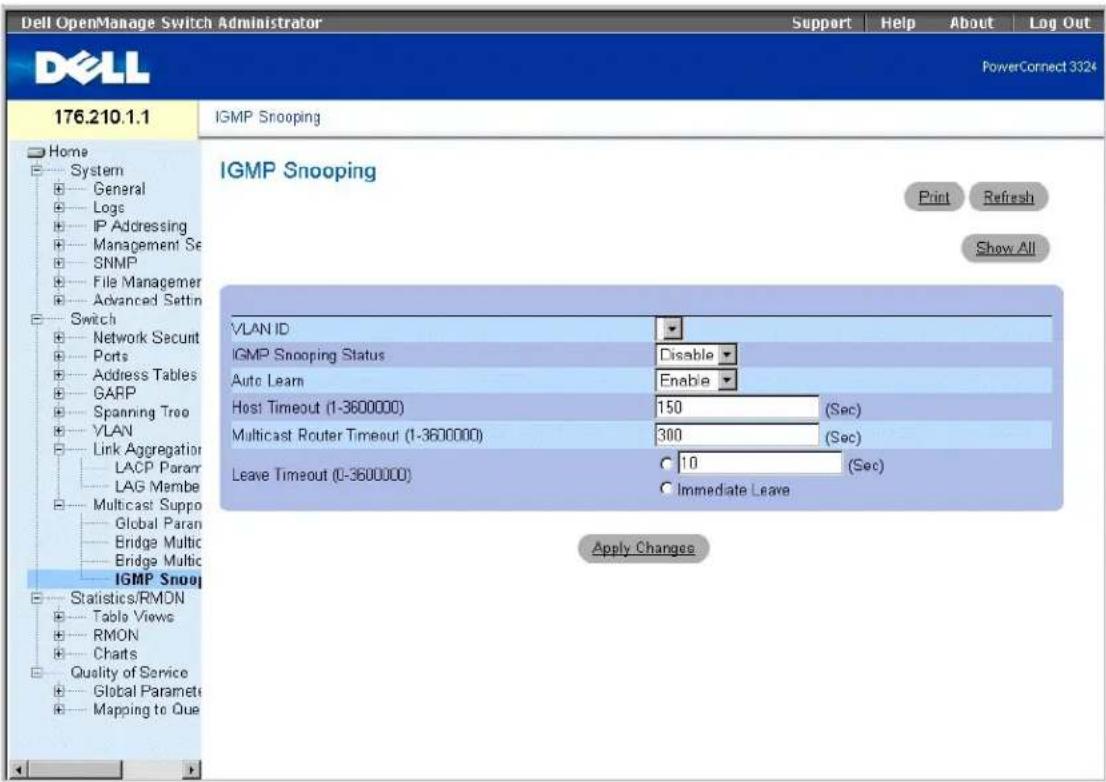Screen dimensions: 1106x782
Task: Select the Table Views tree item
Action: click(133, 616)
